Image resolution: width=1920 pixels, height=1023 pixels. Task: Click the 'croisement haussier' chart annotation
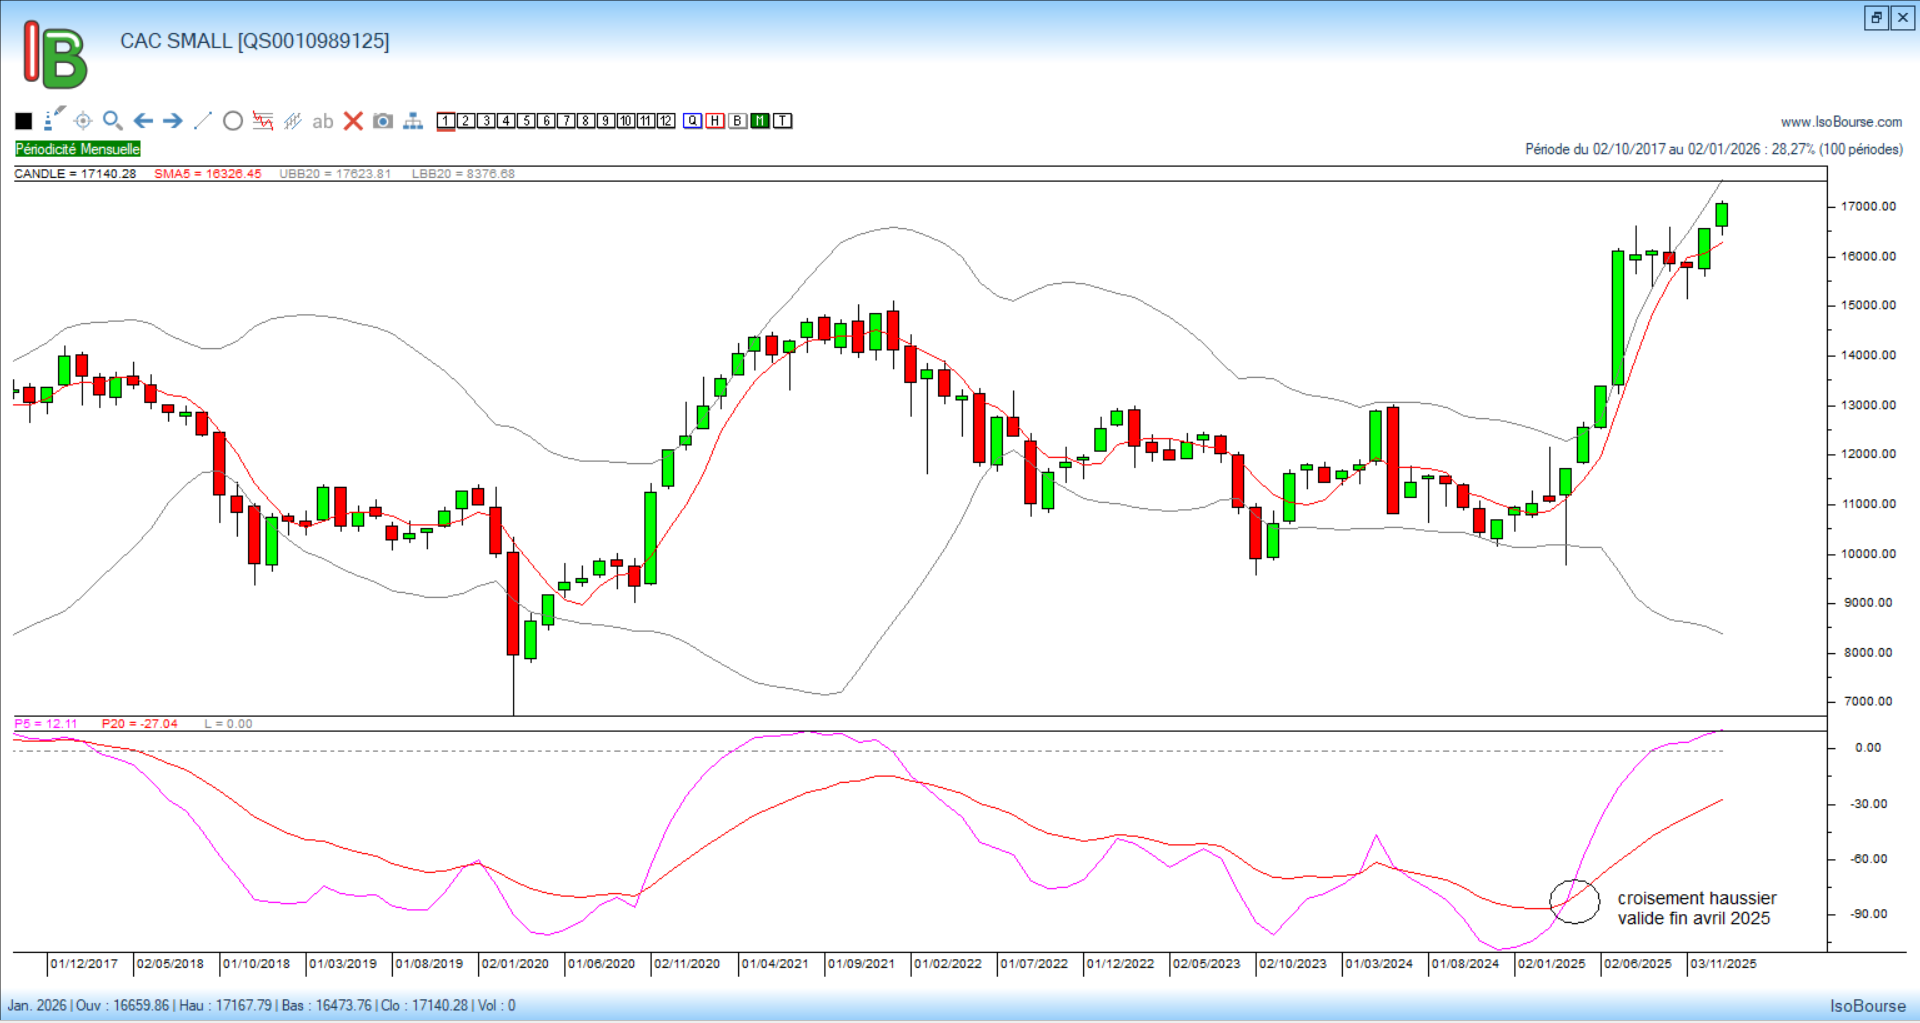[1696, 908]
